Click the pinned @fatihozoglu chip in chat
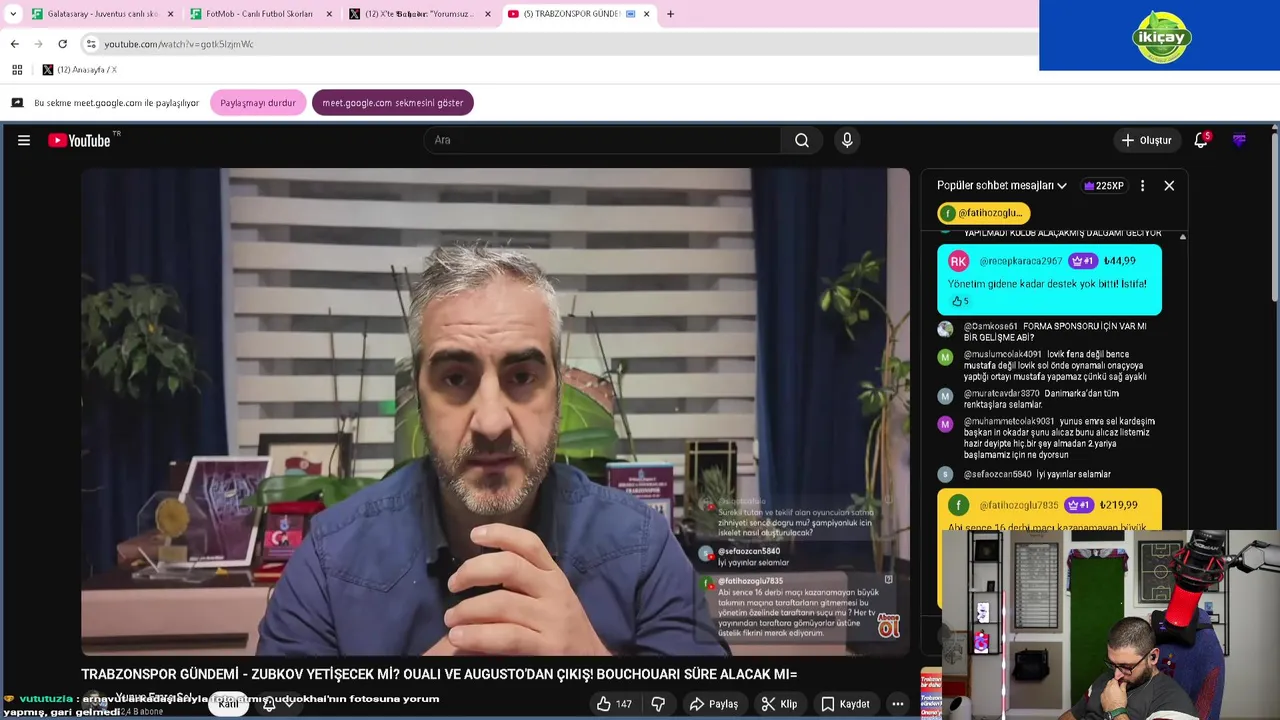The height and width of the screenshot is (720, 1280). (984, 213)
